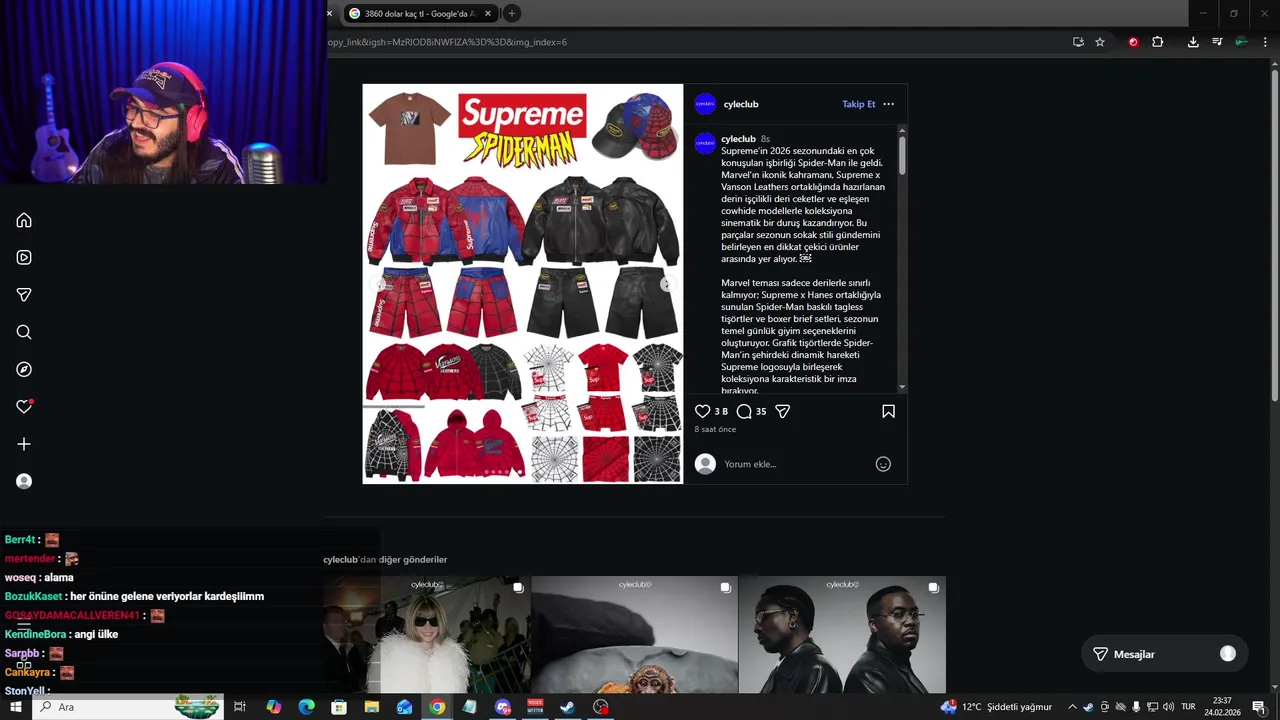This screenshot has height=720, width=1280.
Task: Open Steam from the taskbar
Action: pyautogui.click(x=567, y=707)
